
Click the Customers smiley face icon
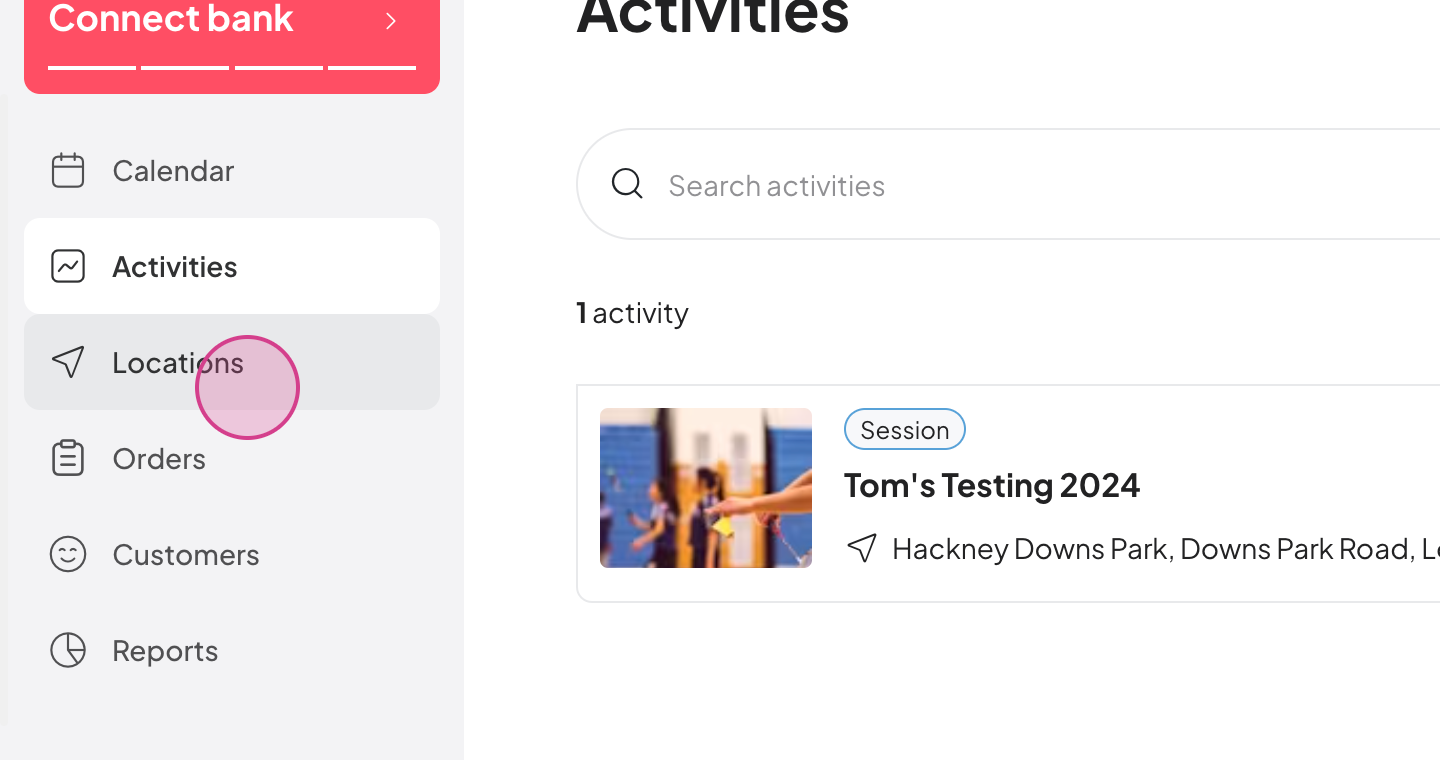(x=68, y=554)
